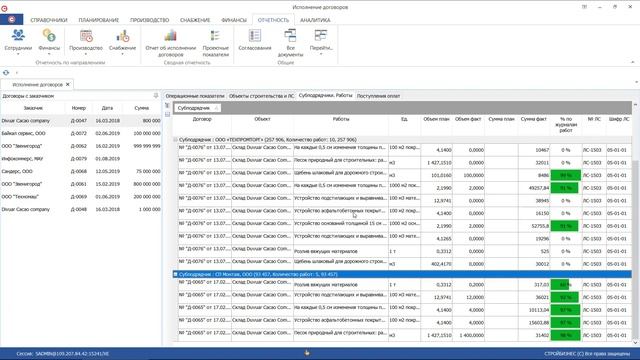
Task: Open quick access toolbar customize arrow
Action: [17, 73]
